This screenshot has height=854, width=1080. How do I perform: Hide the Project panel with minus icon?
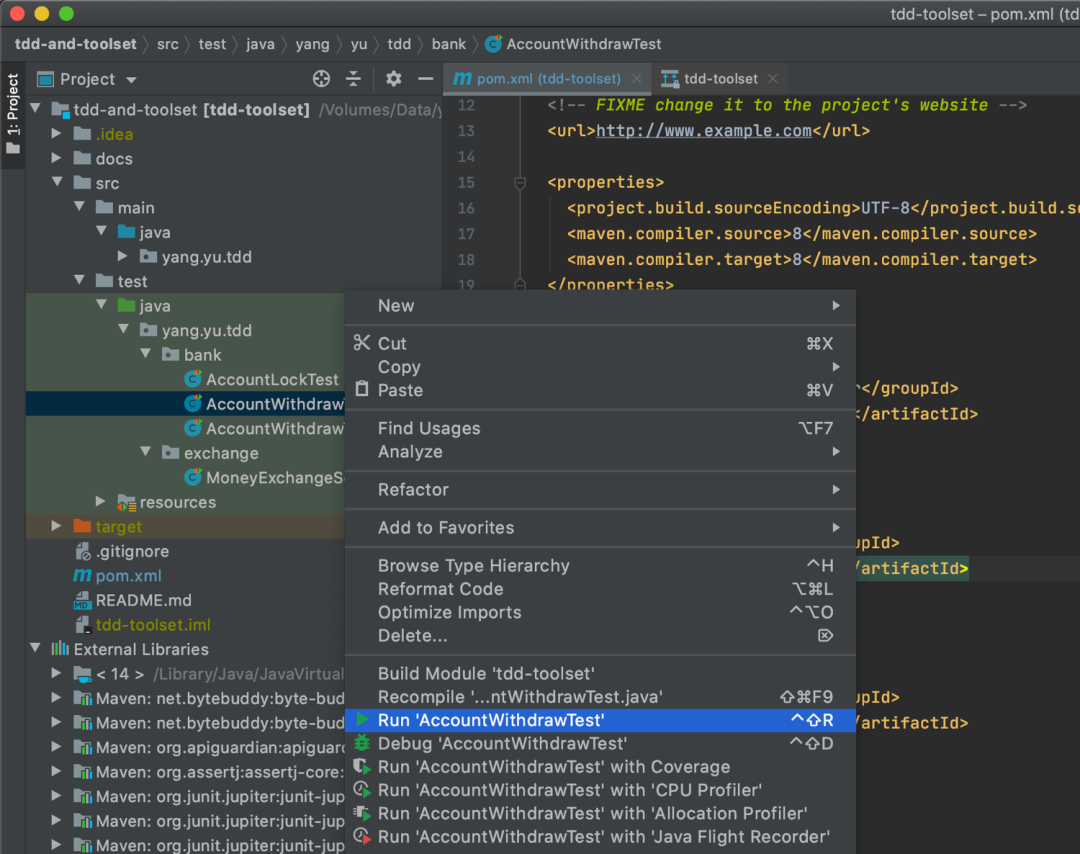tap(426, 79)
